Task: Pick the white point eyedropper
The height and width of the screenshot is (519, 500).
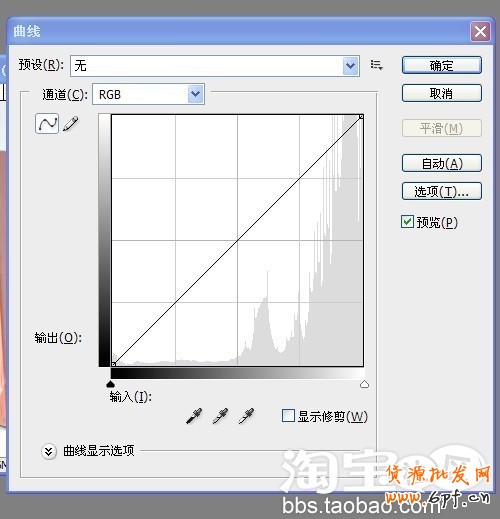Action: click(x=246, y=416)
